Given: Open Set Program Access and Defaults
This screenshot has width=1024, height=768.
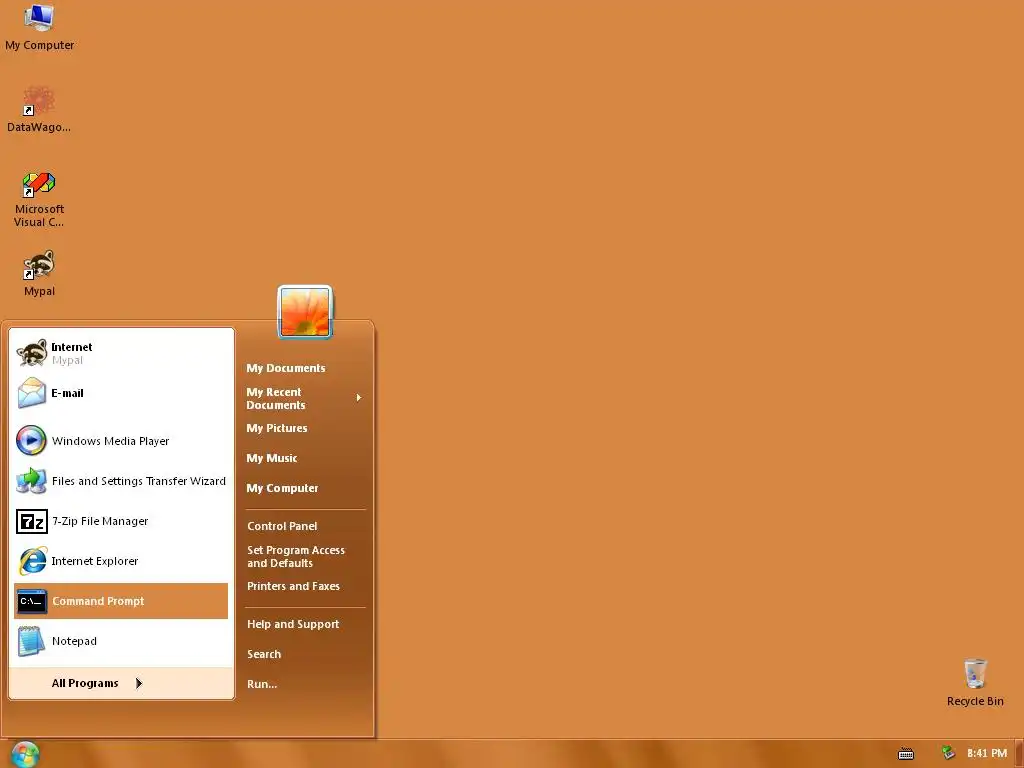Looking at the screenshot, I should coord(304,556).
